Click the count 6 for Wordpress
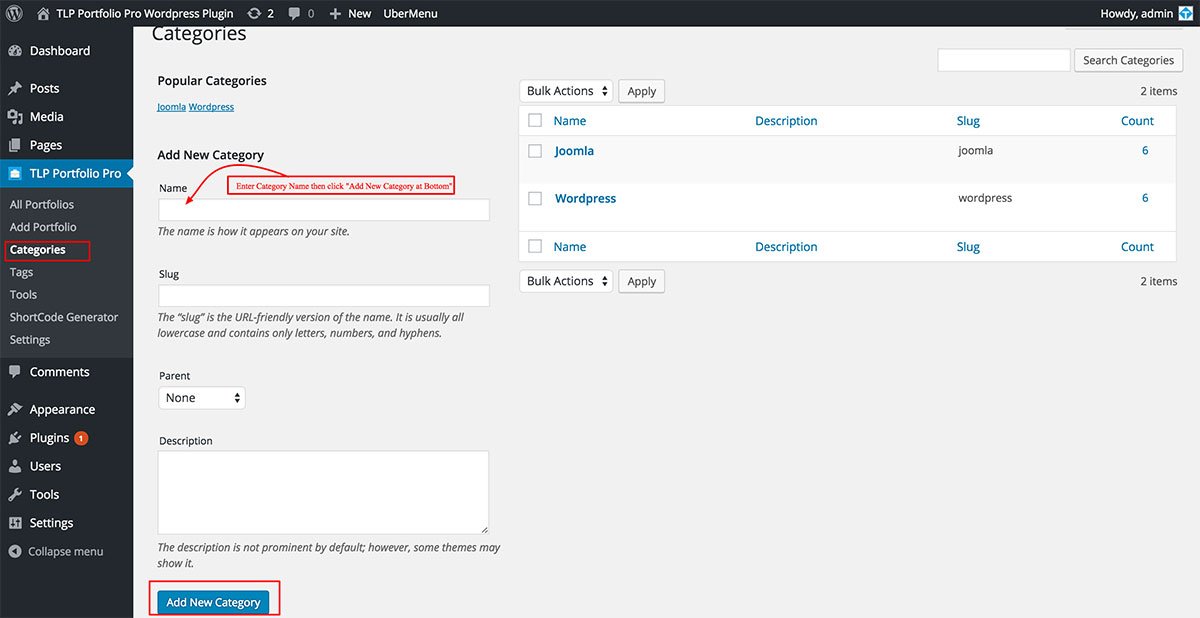The image size is (1200, 618). click(x=1145, y=198)
